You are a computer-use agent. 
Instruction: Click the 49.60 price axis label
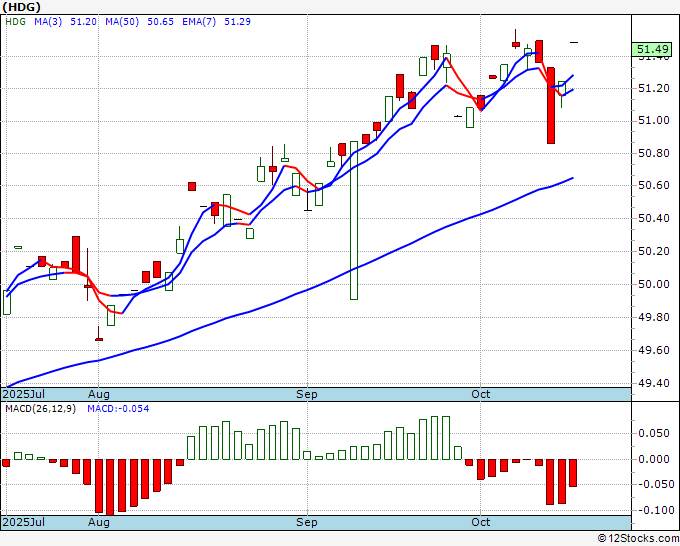click(654, 350)
